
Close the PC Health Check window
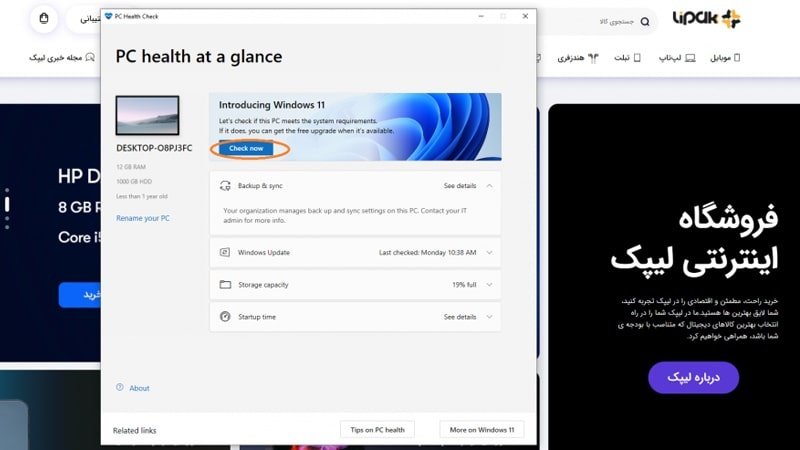click(525, 16)
